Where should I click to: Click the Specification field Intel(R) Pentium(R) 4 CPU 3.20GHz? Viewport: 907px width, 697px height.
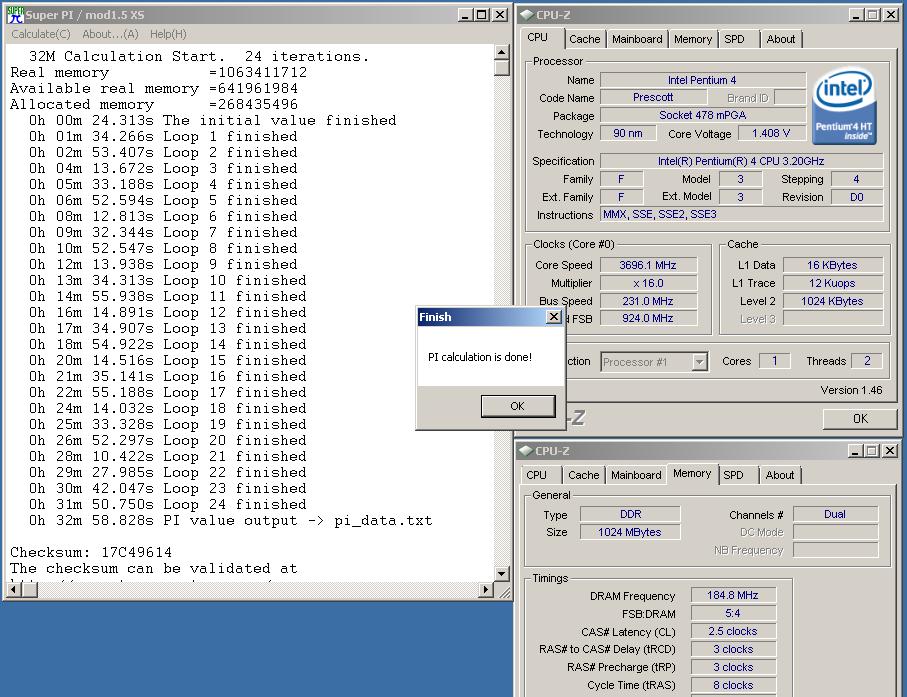click(x=741, y=161)
